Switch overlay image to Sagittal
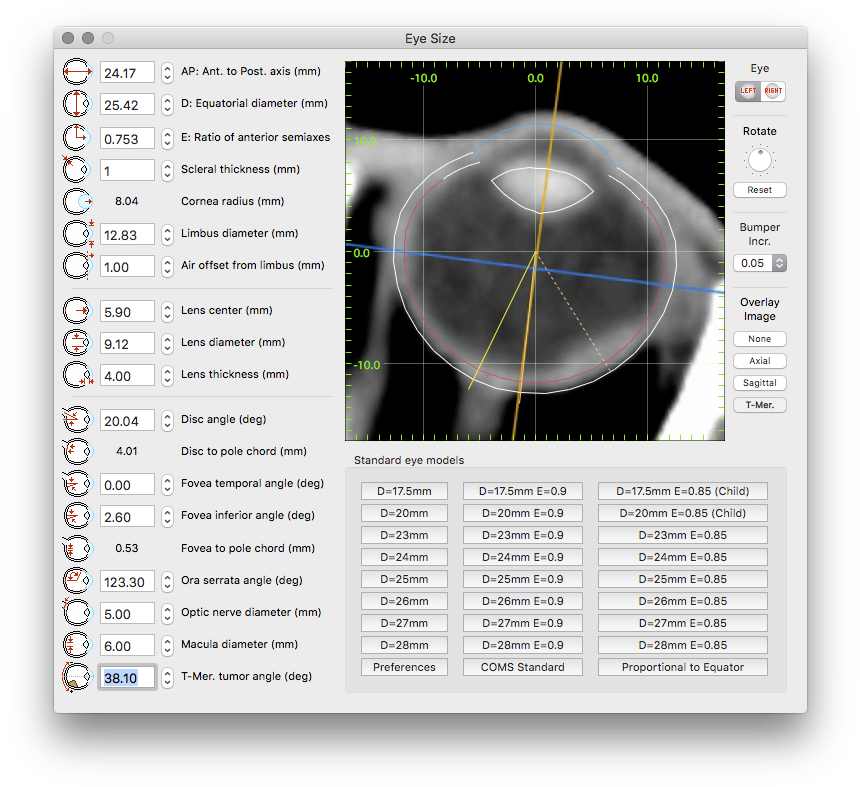Image resolution: width=860 pixels, height=787 pixels. point(759,382)
